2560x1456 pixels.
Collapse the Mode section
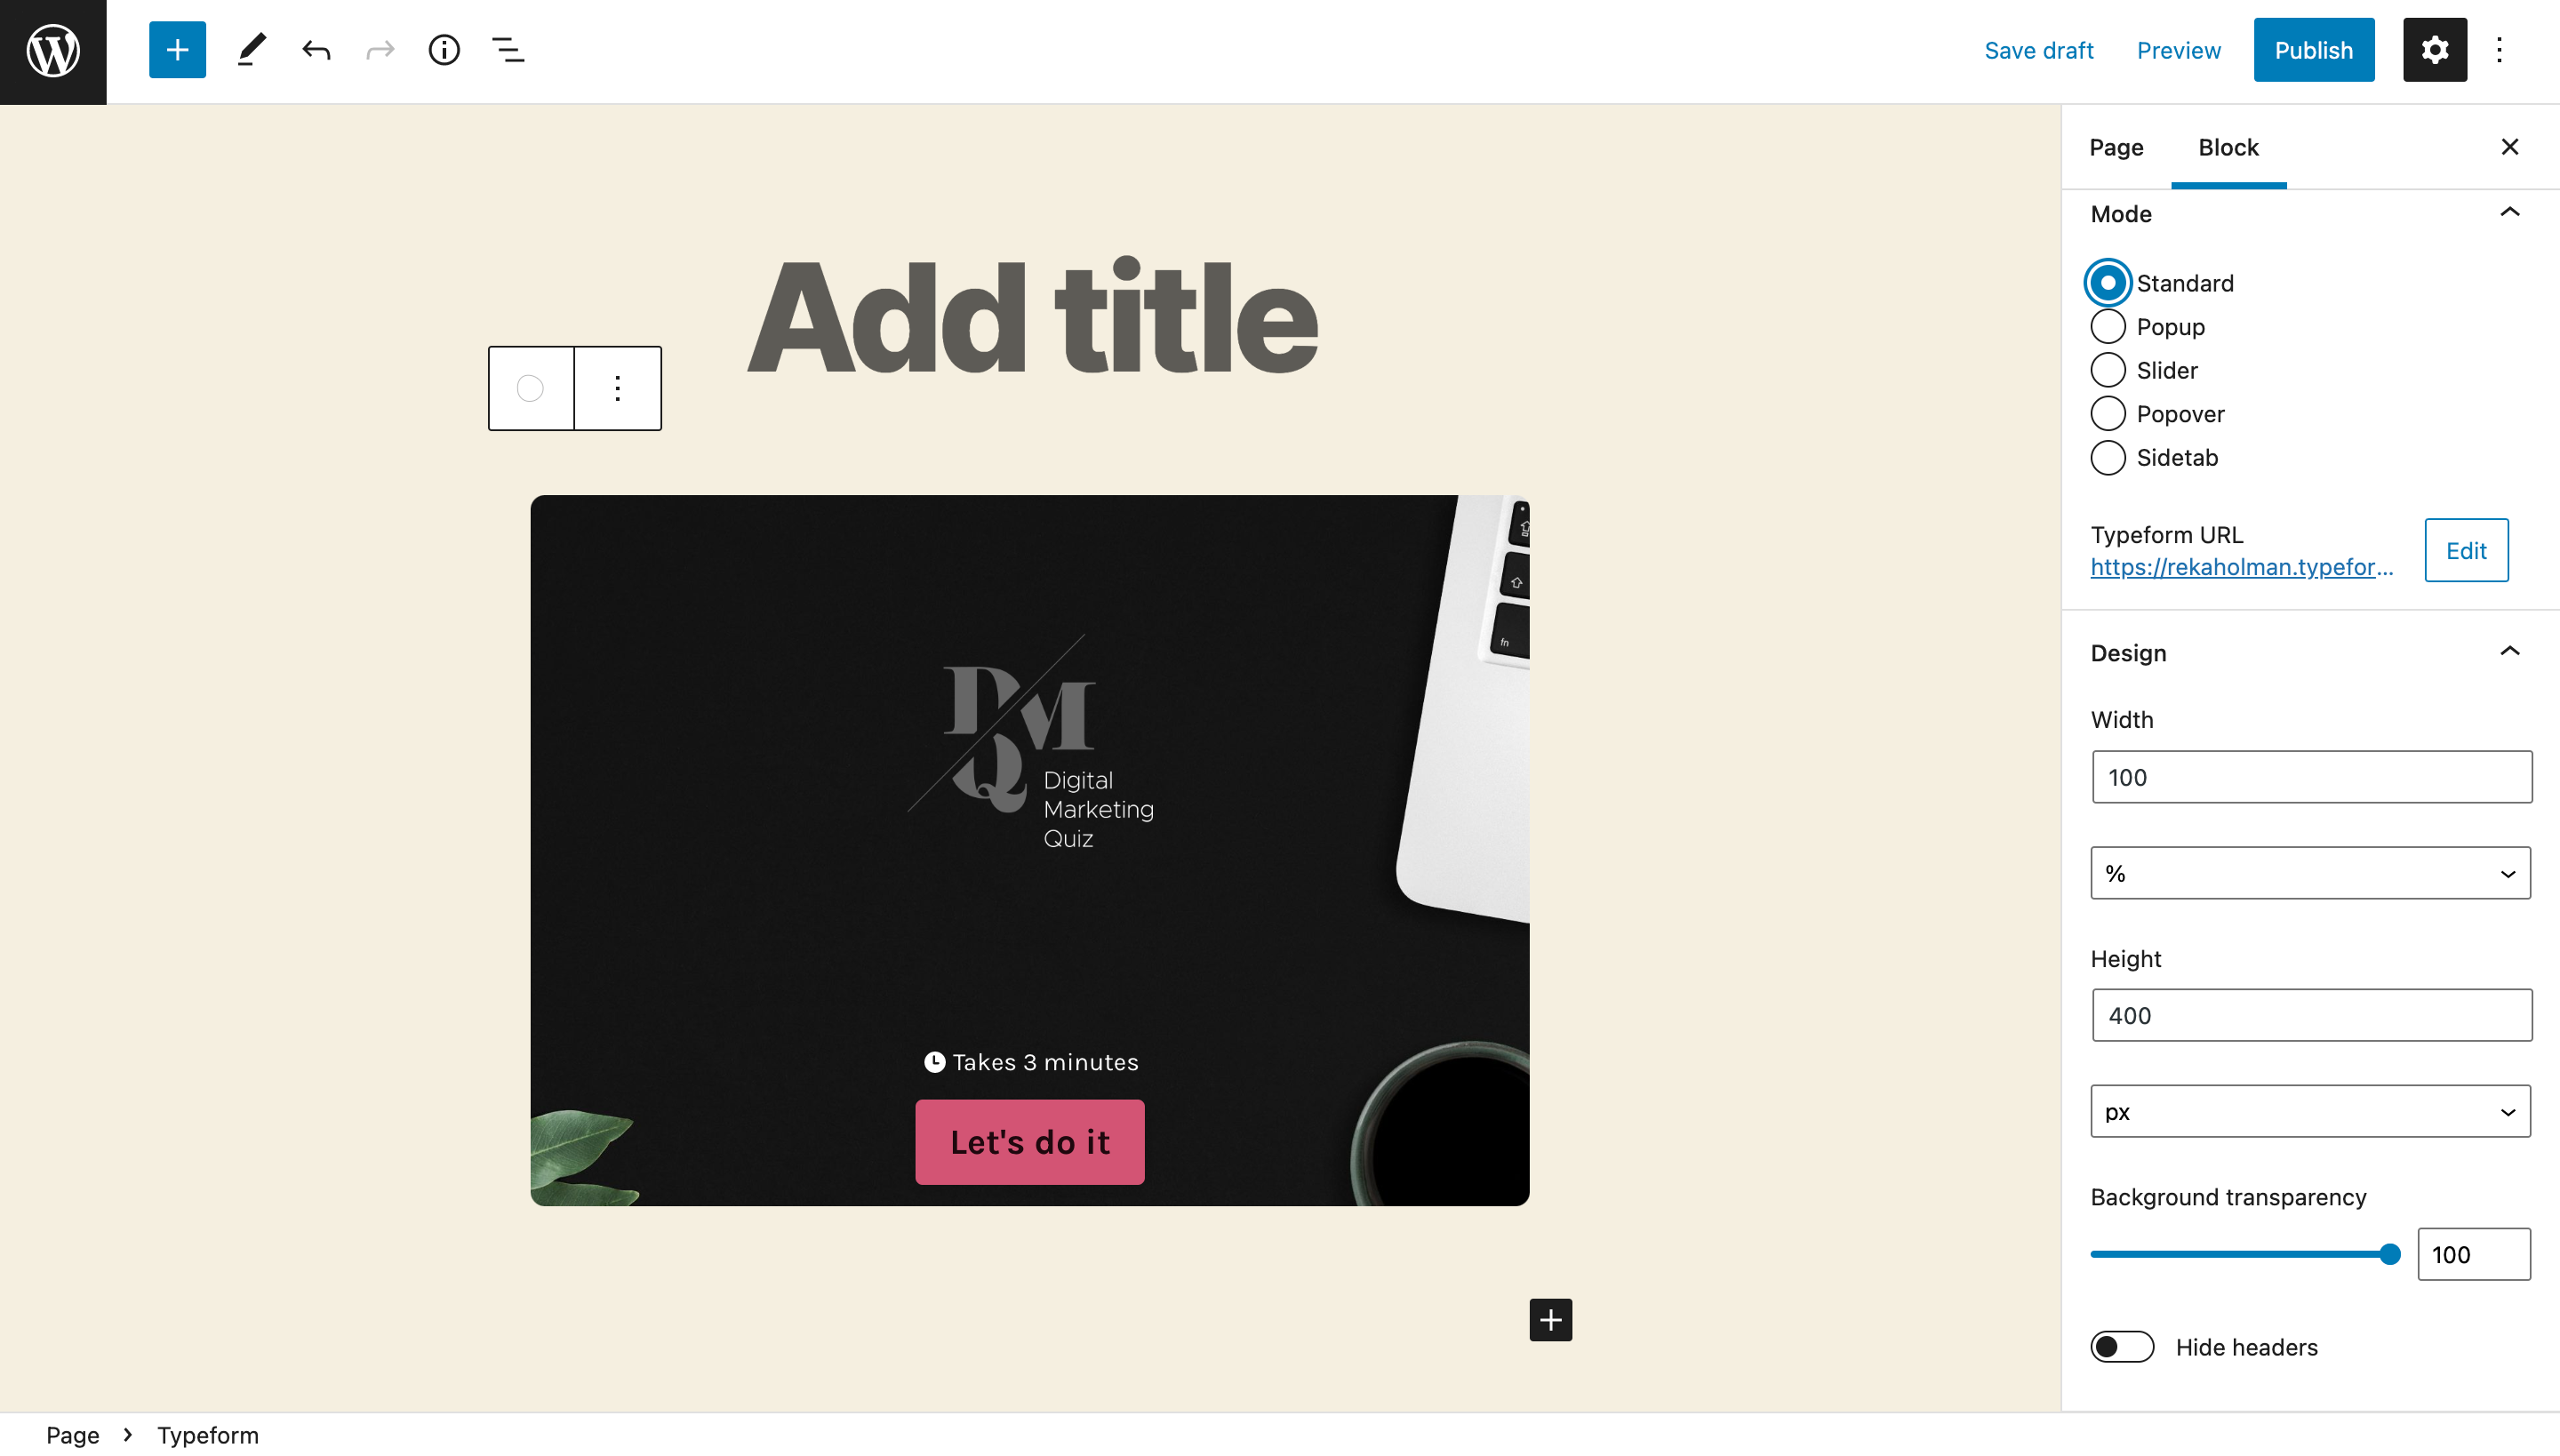click(x=2511, y=211)
